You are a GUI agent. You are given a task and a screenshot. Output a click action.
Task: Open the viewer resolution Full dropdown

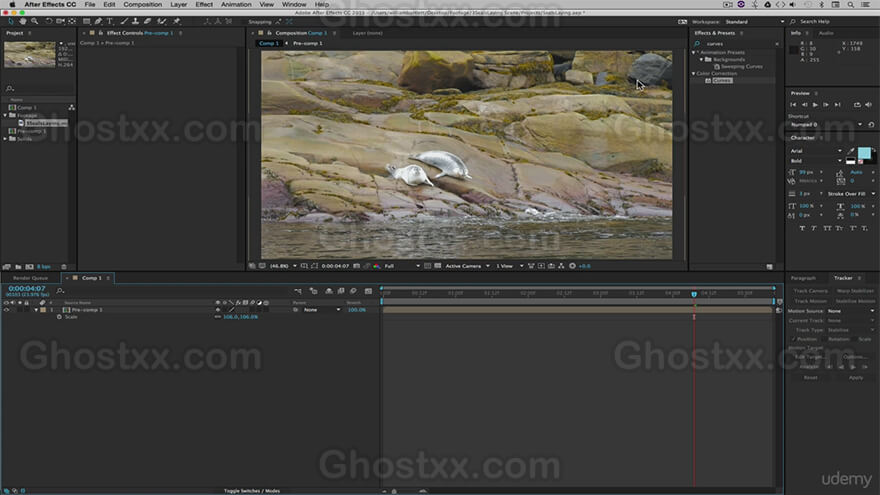coord(402,266)
